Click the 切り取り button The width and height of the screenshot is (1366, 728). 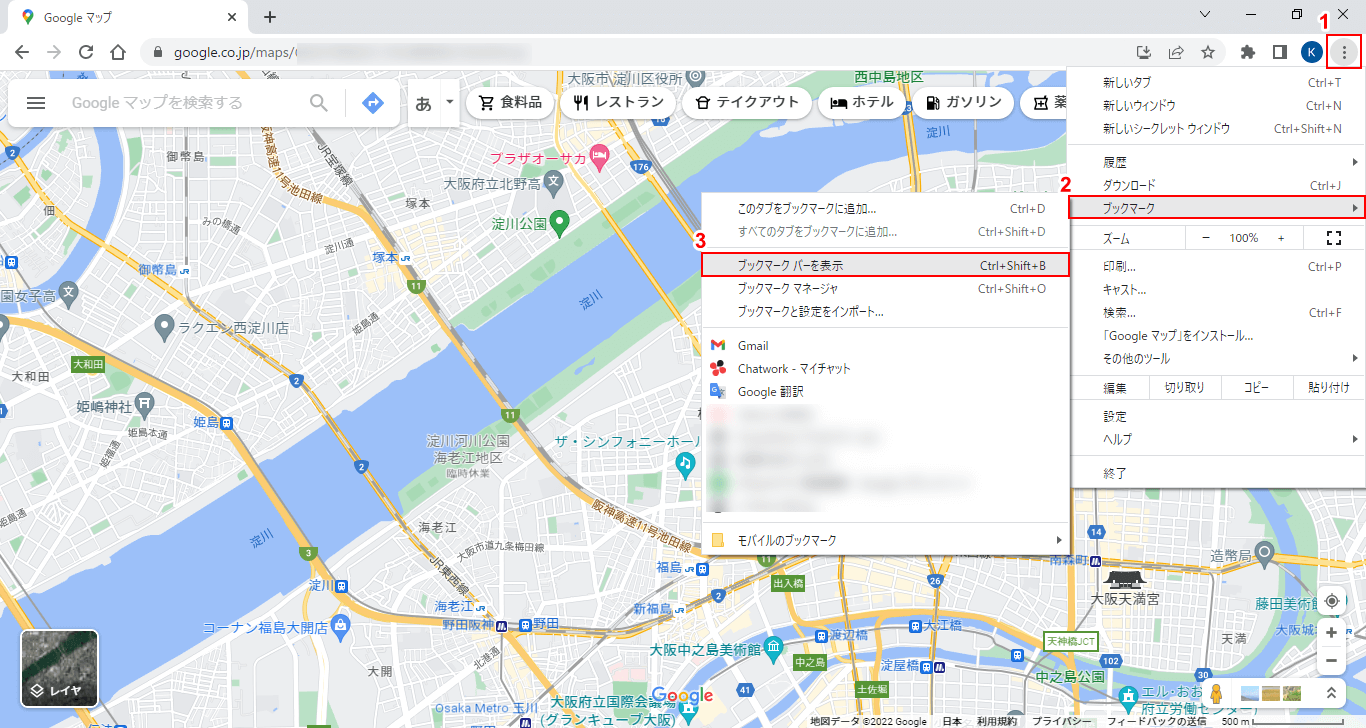point(1185,388)
